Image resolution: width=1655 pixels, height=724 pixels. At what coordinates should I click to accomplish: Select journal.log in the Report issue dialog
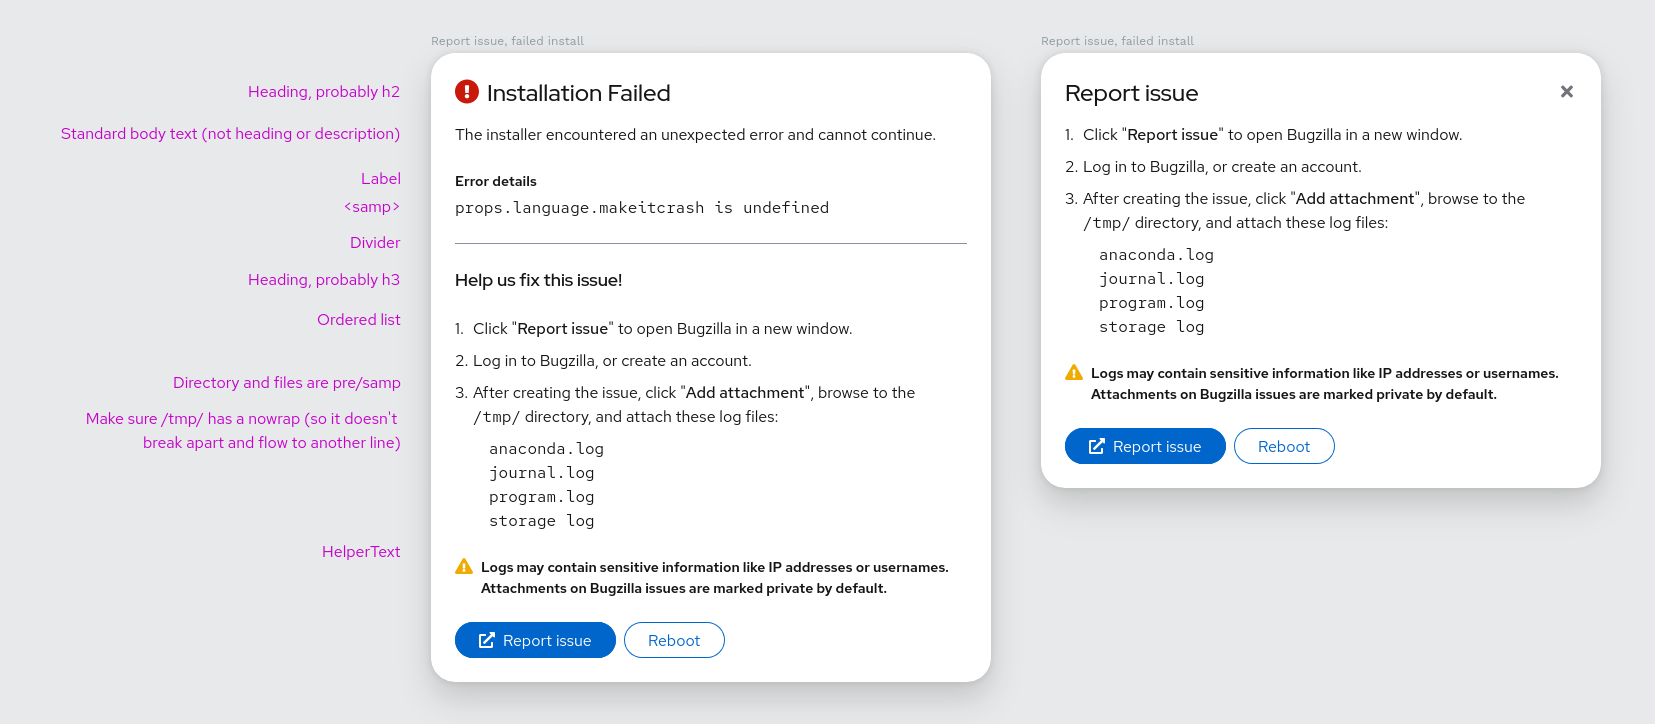click(x=1151, y=279)
